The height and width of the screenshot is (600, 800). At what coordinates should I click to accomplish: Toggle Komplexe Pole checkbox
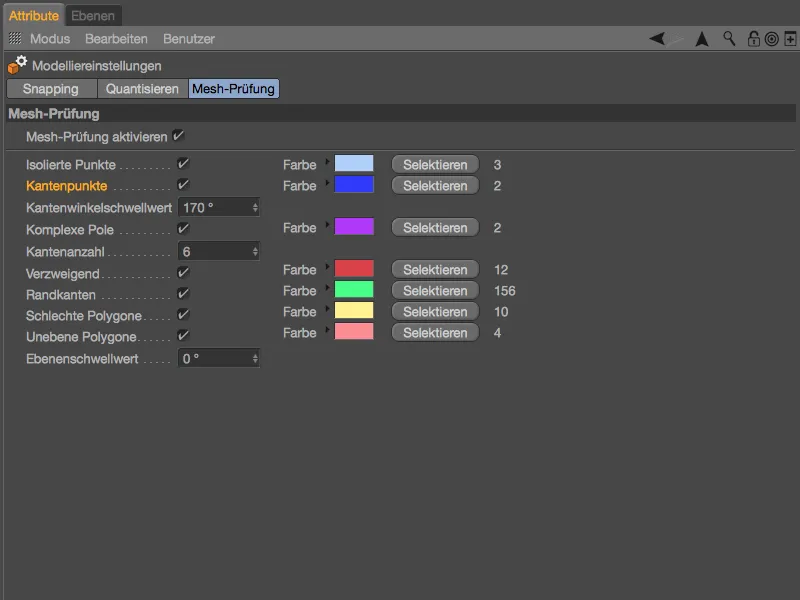[183, 229]
